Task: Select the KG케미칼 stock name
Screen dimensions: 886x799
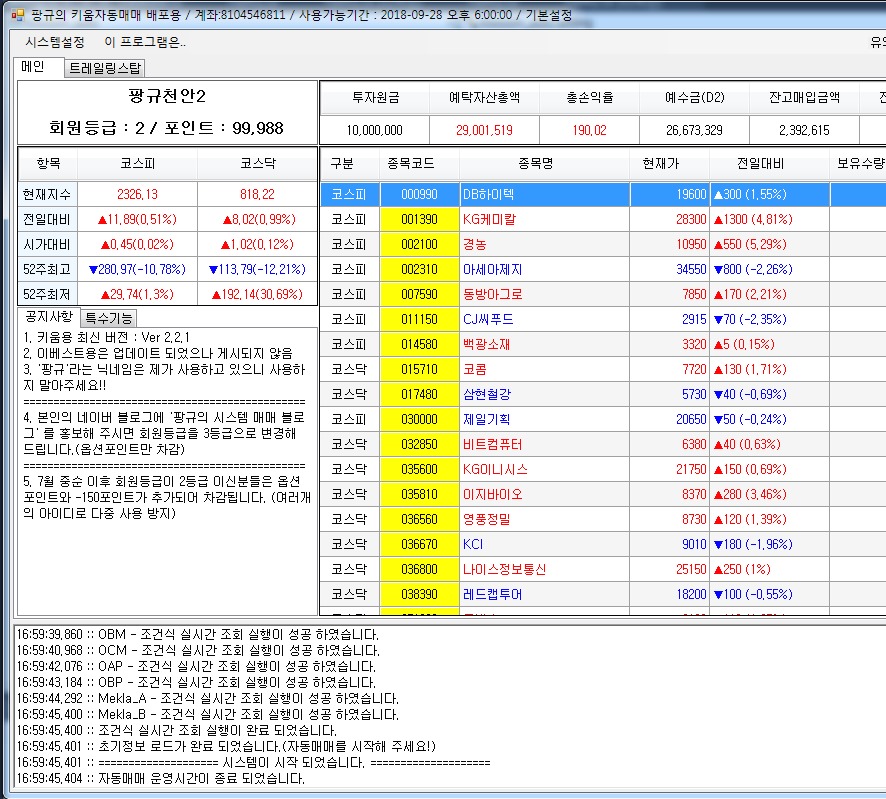Action: (x=487, y=220)
